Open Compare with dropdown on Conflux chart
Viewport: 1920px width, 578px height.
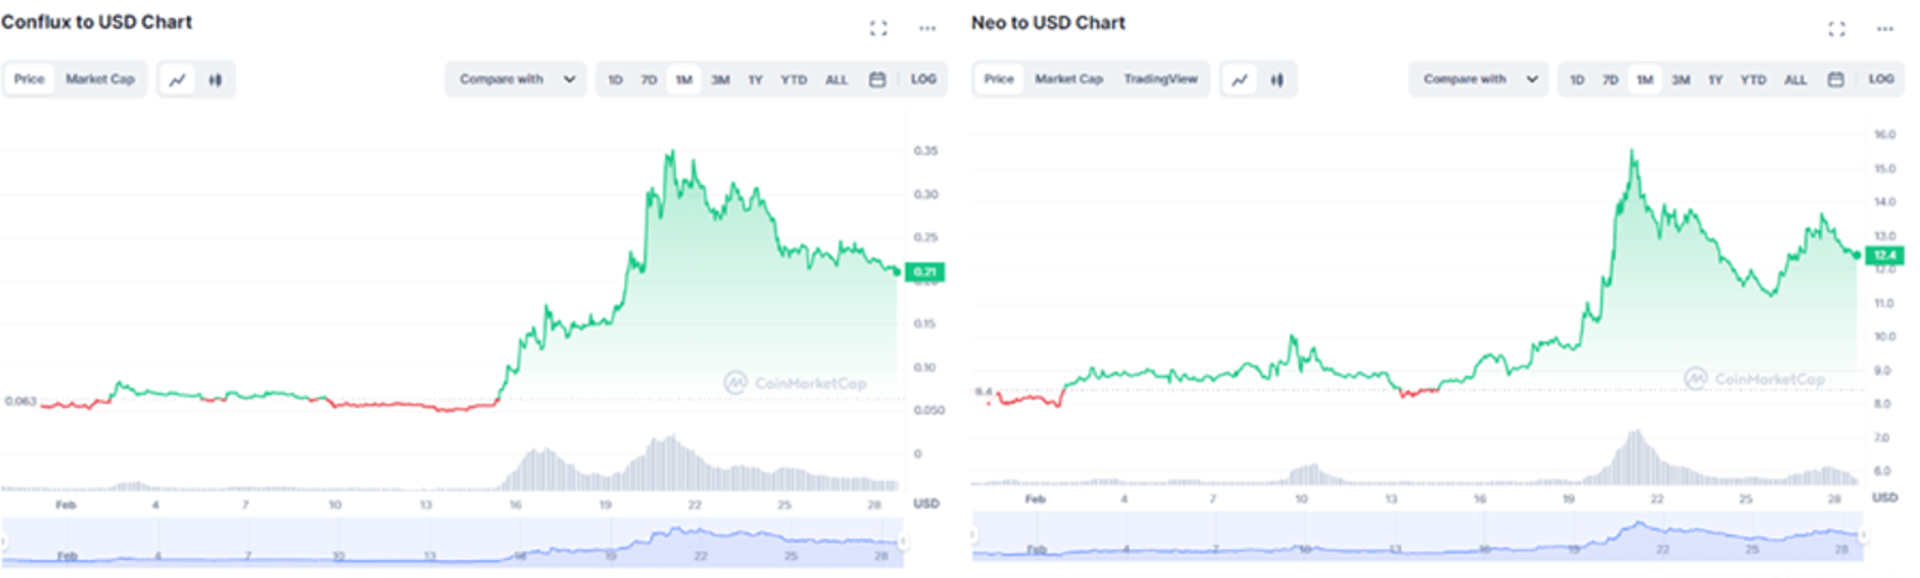pyautogui.click(x=516, y=80)
